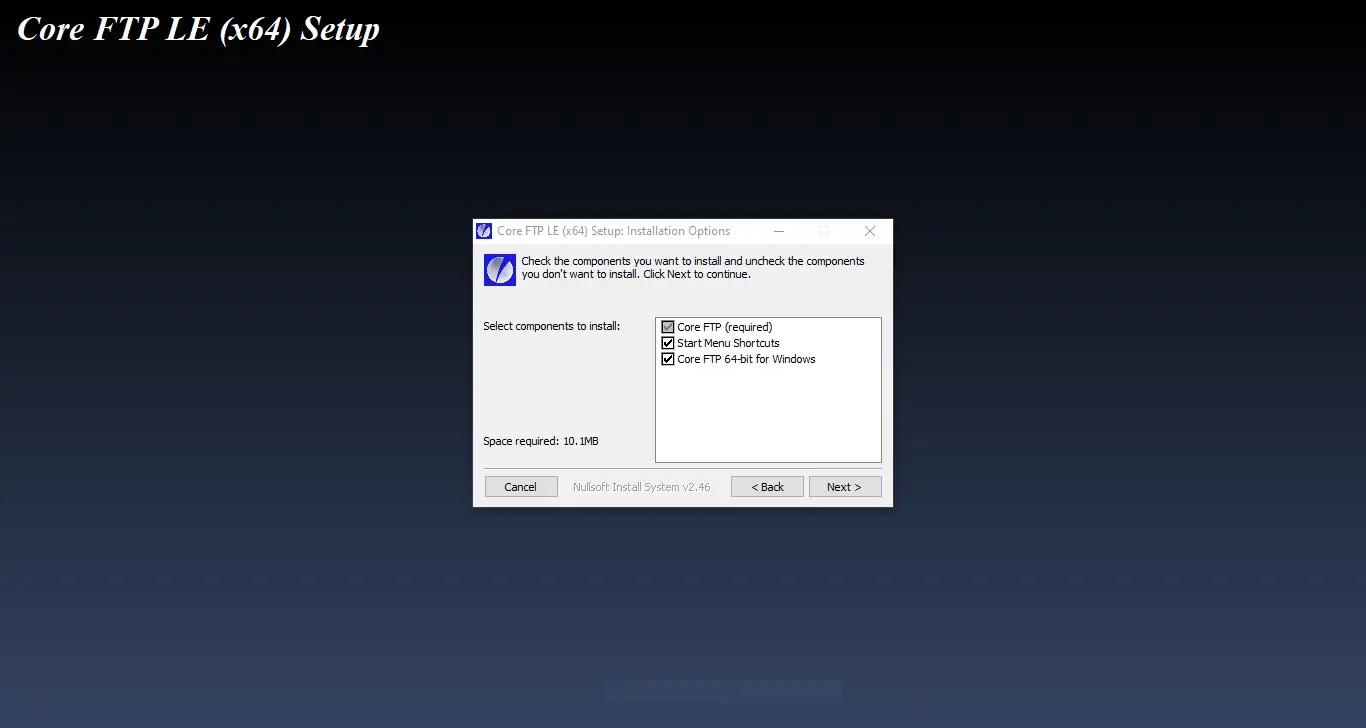The image size is (1366, 728).
Task: Click the Space required: 10.1MB label
Action: click(x=541, y=441)
